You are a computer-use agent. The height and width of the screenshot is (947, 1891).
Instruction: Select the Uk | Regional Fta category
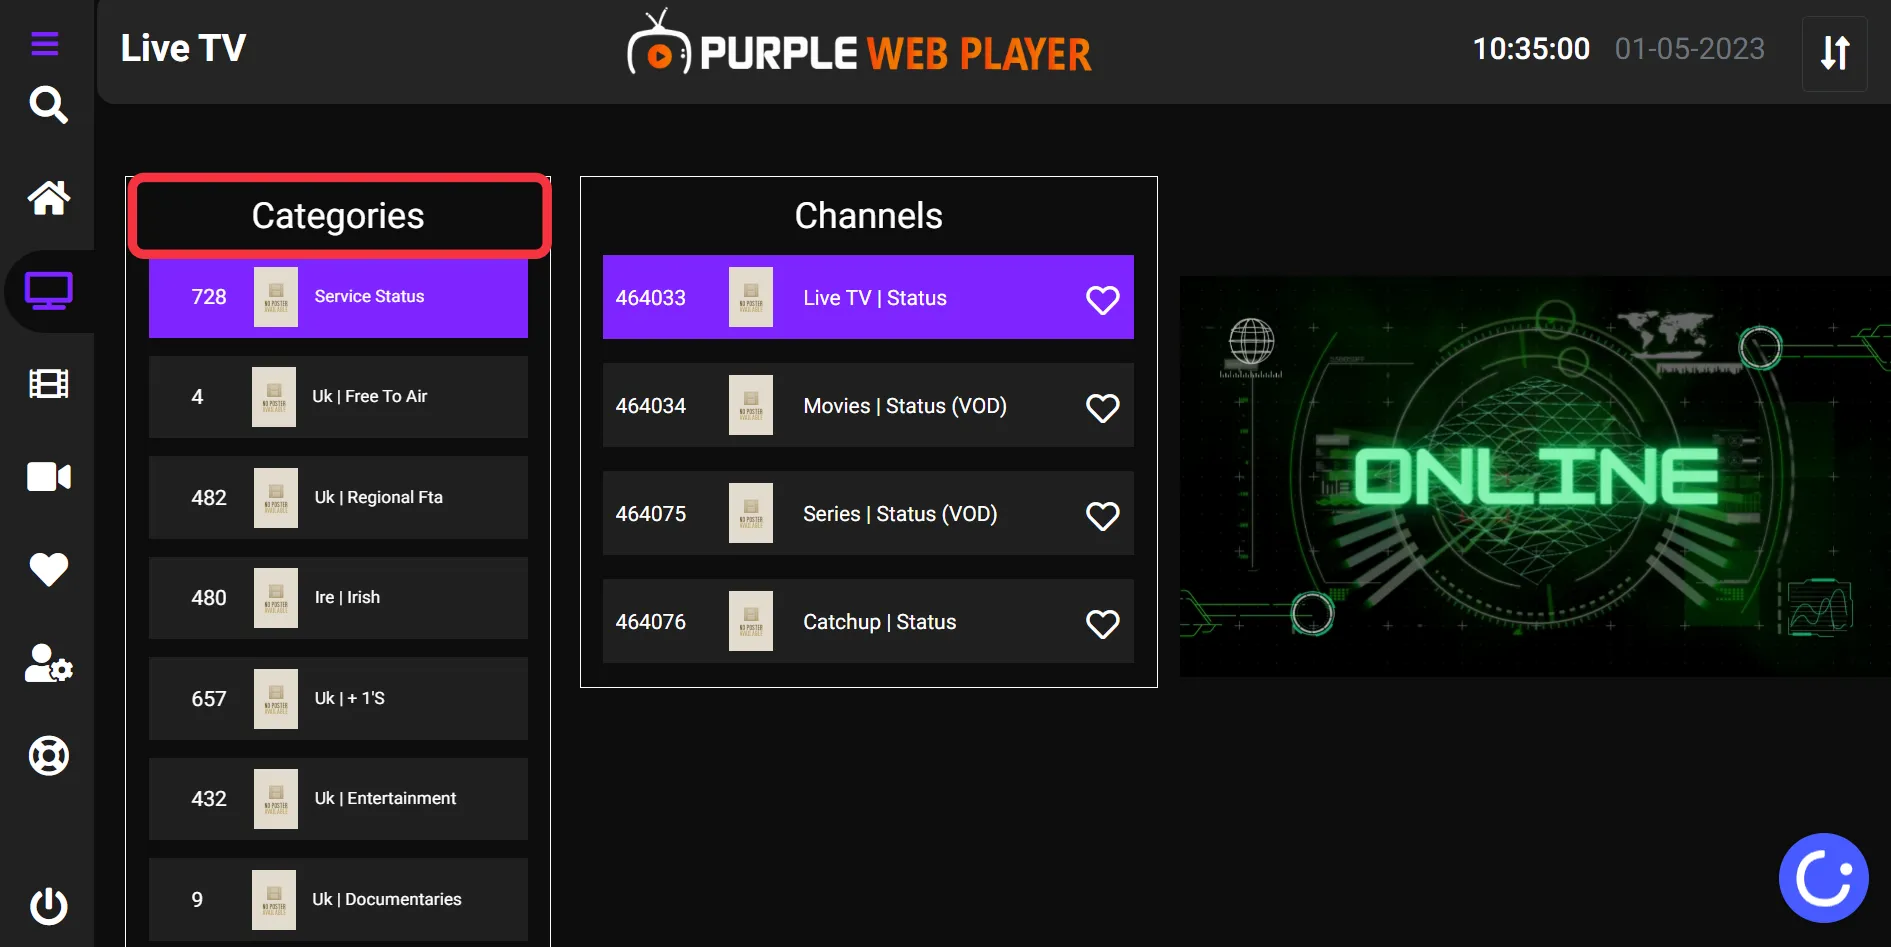338,498
